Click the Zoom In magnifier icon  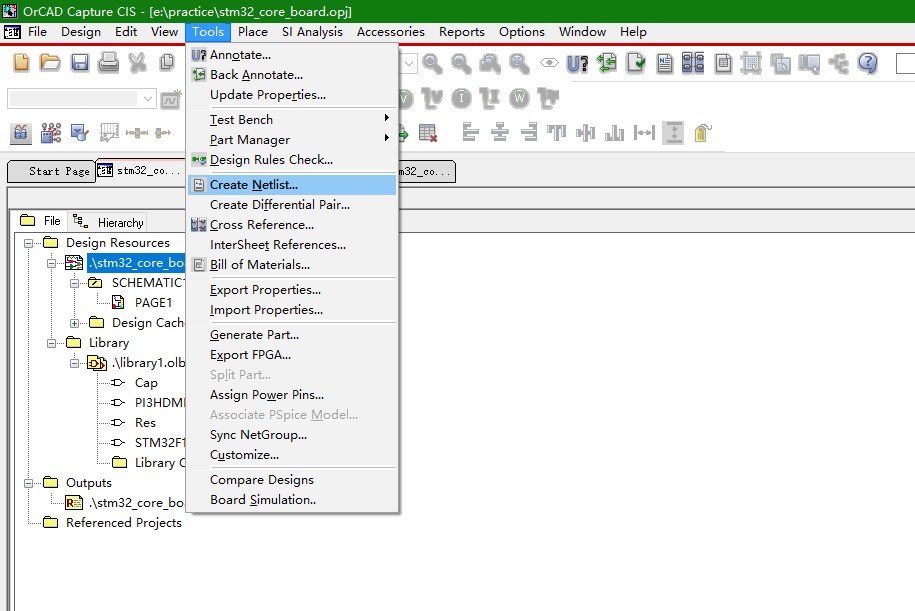[432, 63]
